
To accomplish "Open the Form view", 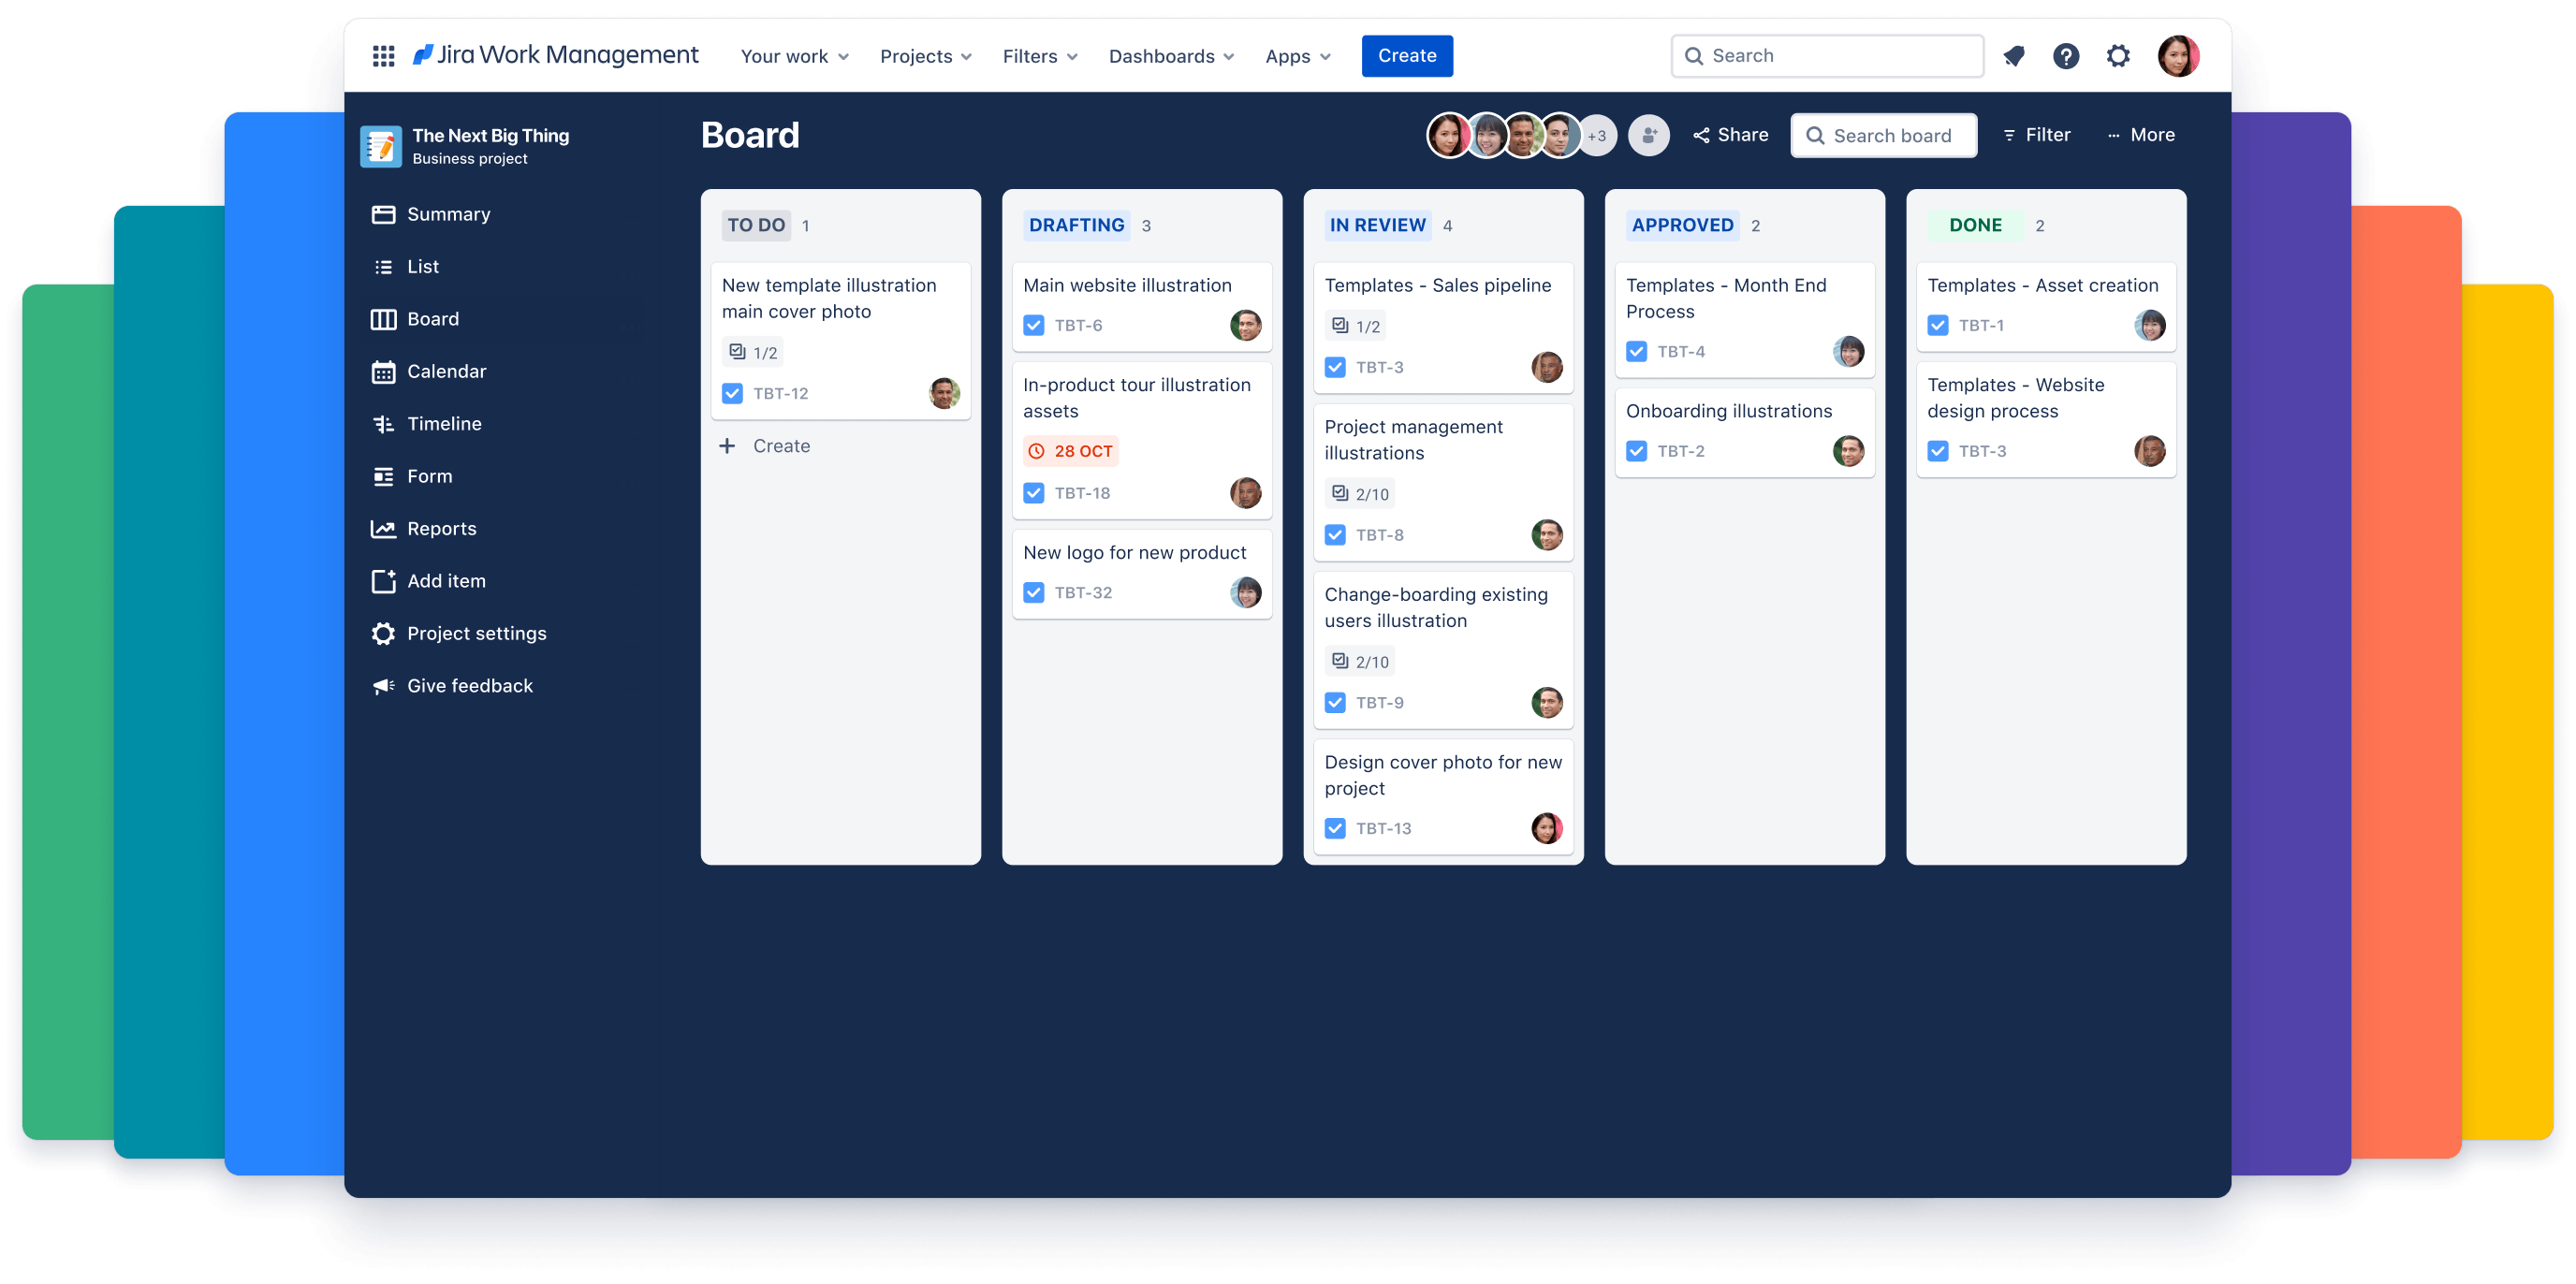I will pyautogui.click(x=427, y=474).
